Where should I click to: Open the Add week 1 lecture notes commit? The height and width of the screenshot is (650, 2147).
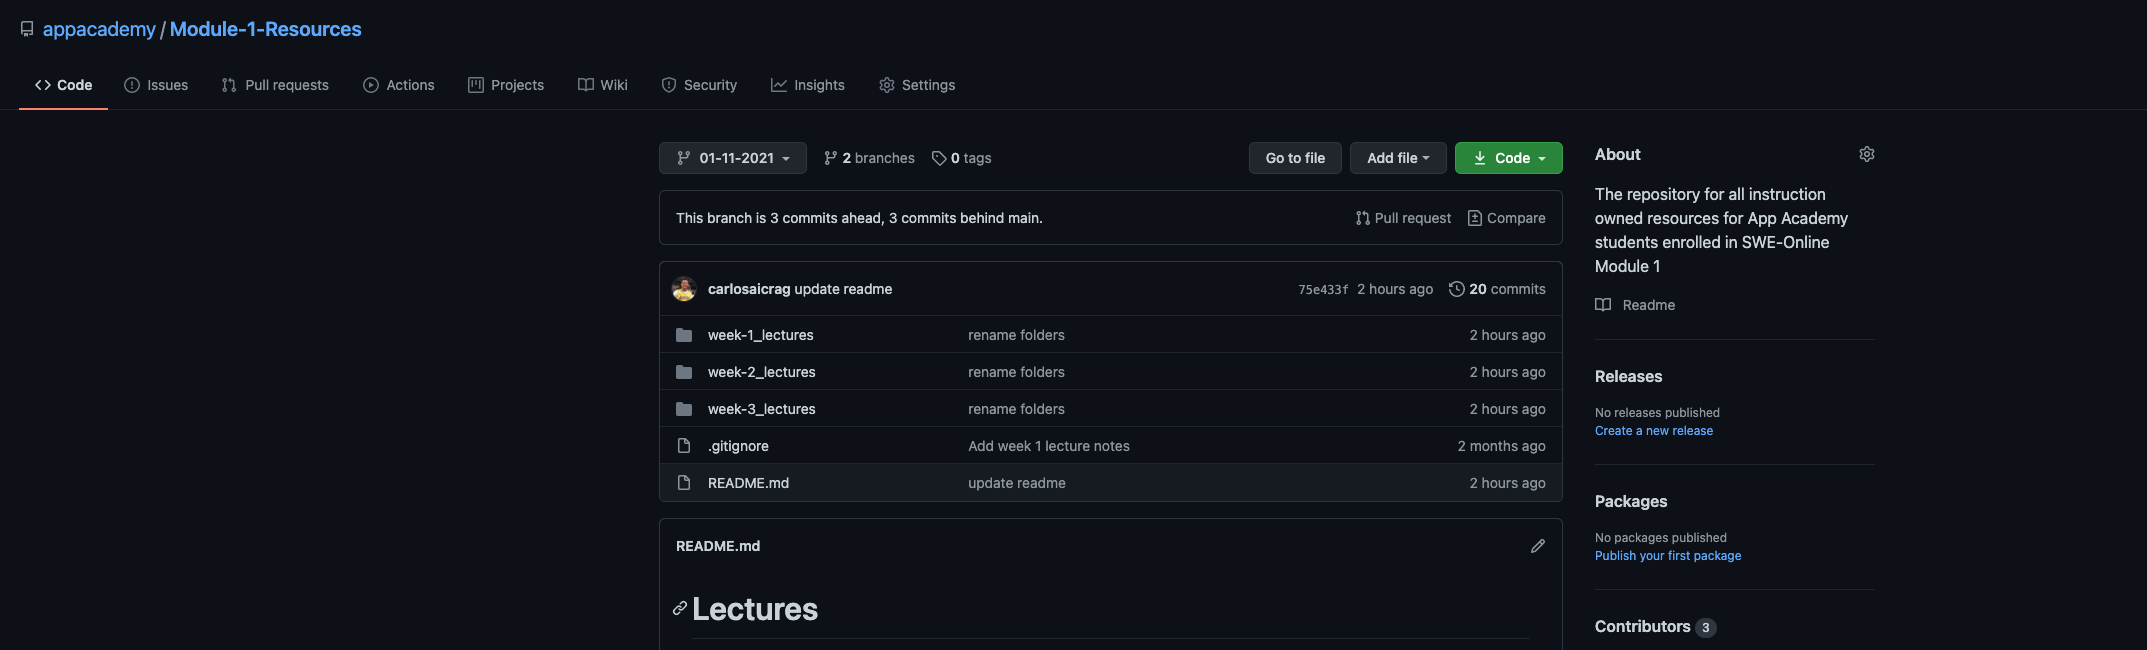(x=1049, y=446)
